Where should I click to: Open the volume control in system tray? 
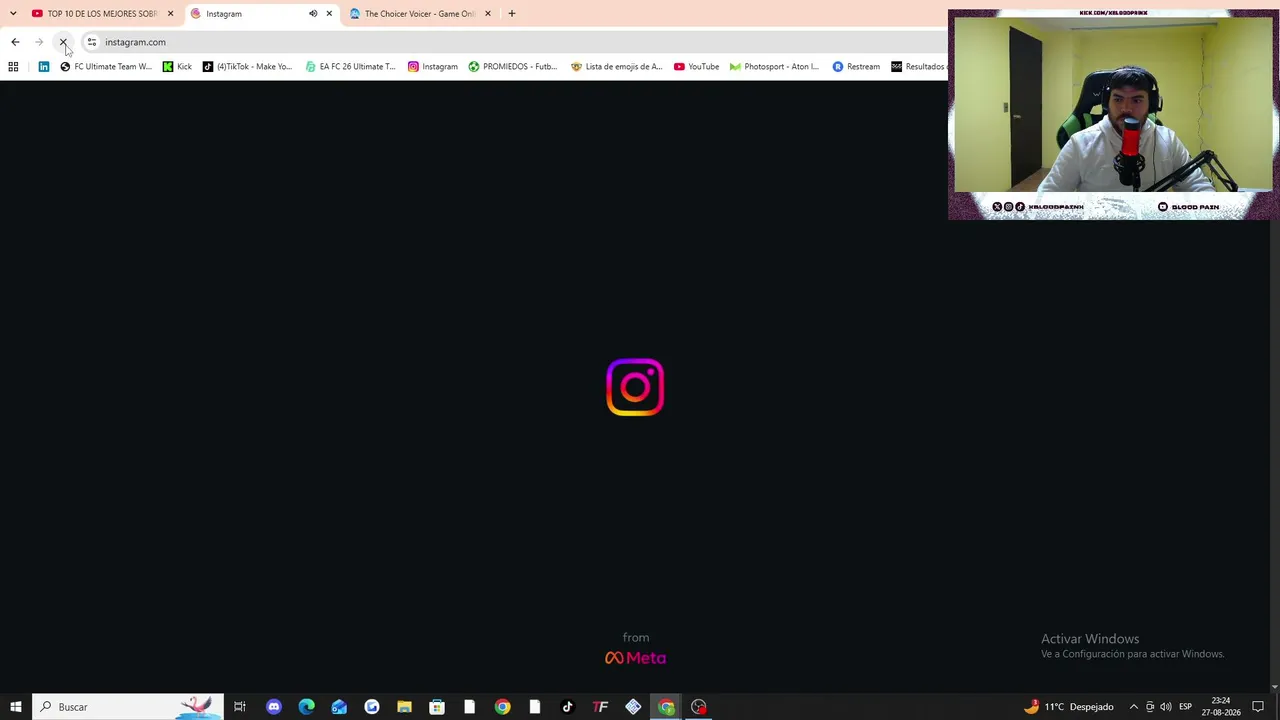pos(1166,707)
